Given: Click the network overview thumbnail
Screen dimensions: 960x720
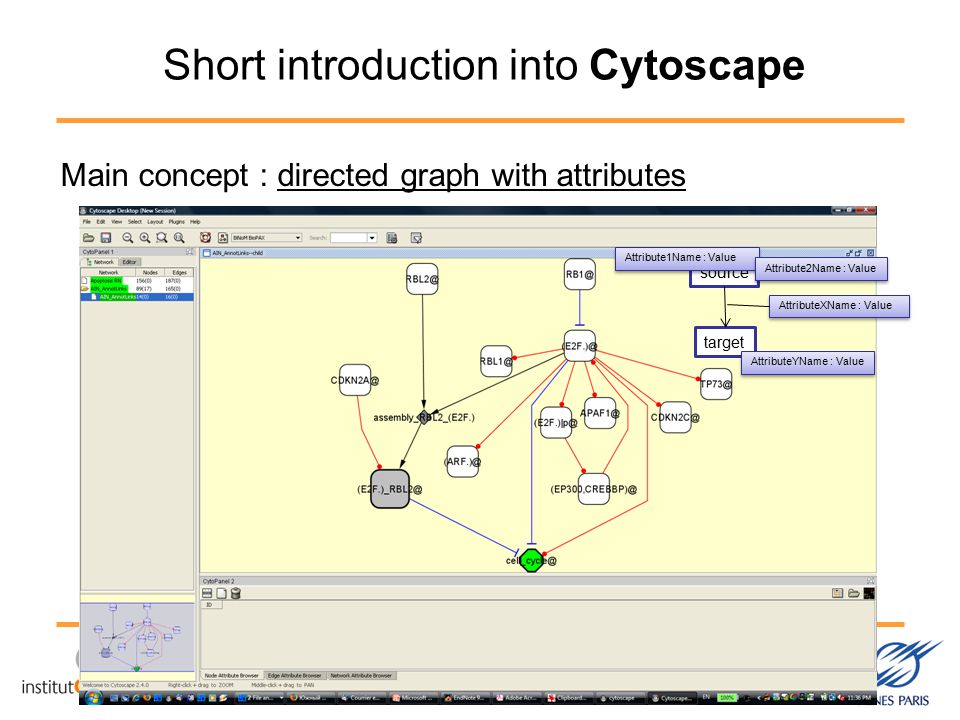Looking at the screenshot, I should 137,637.
